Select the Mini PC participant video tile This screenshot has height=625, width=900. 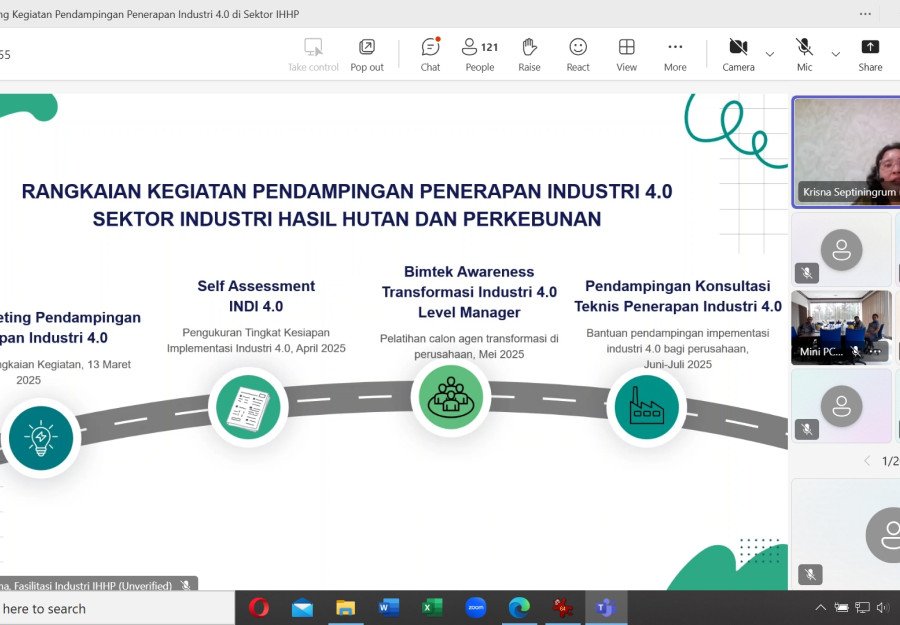(841, 327)
